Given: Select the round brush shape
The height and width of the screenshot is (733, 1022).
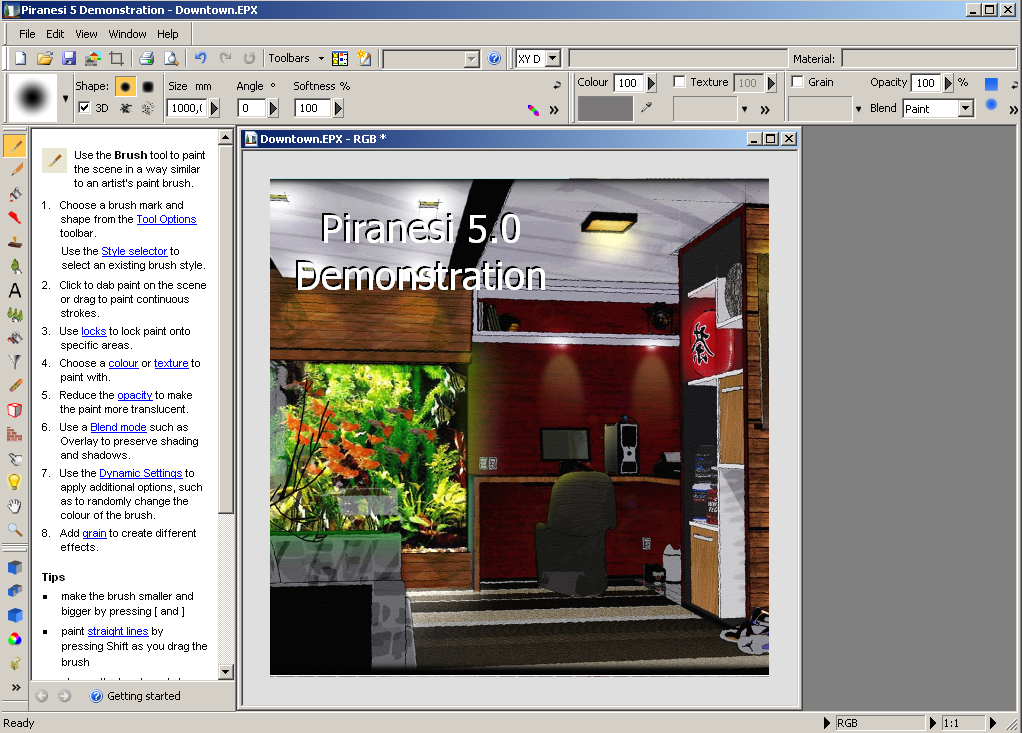Looking at the screenshot, I should [125, 86].
